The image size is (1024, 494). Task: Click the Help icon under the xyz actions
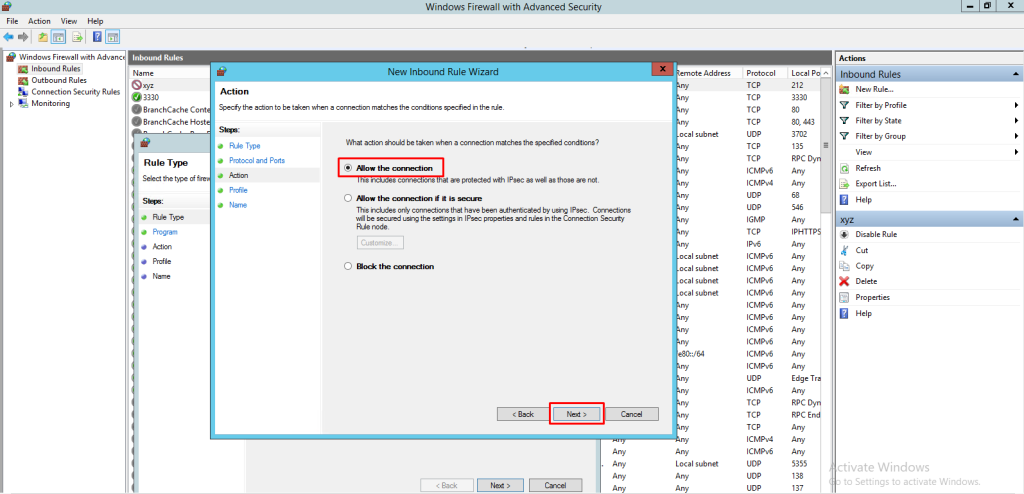click(844, 314)
